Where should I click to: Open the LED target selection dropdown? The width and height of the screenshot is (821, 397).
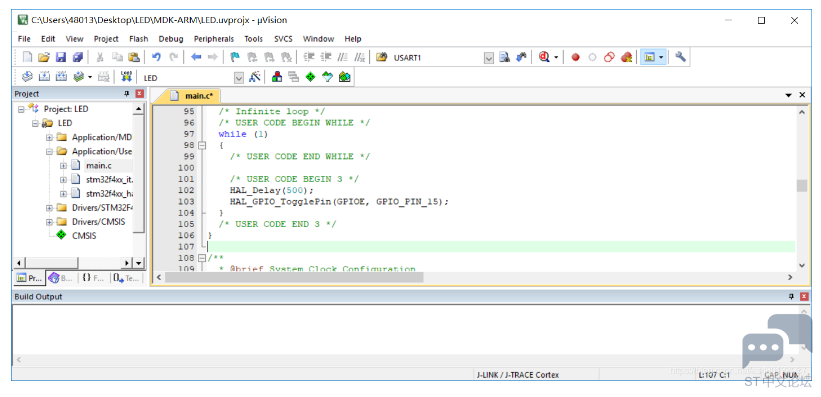239,78
